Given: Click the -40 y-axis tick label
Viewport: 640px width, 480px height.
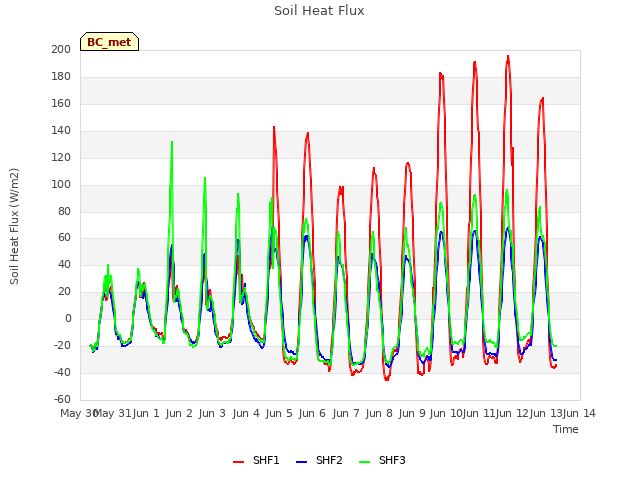Looking at the screenshot, I should pyautogui.click(x=62, y=372).
